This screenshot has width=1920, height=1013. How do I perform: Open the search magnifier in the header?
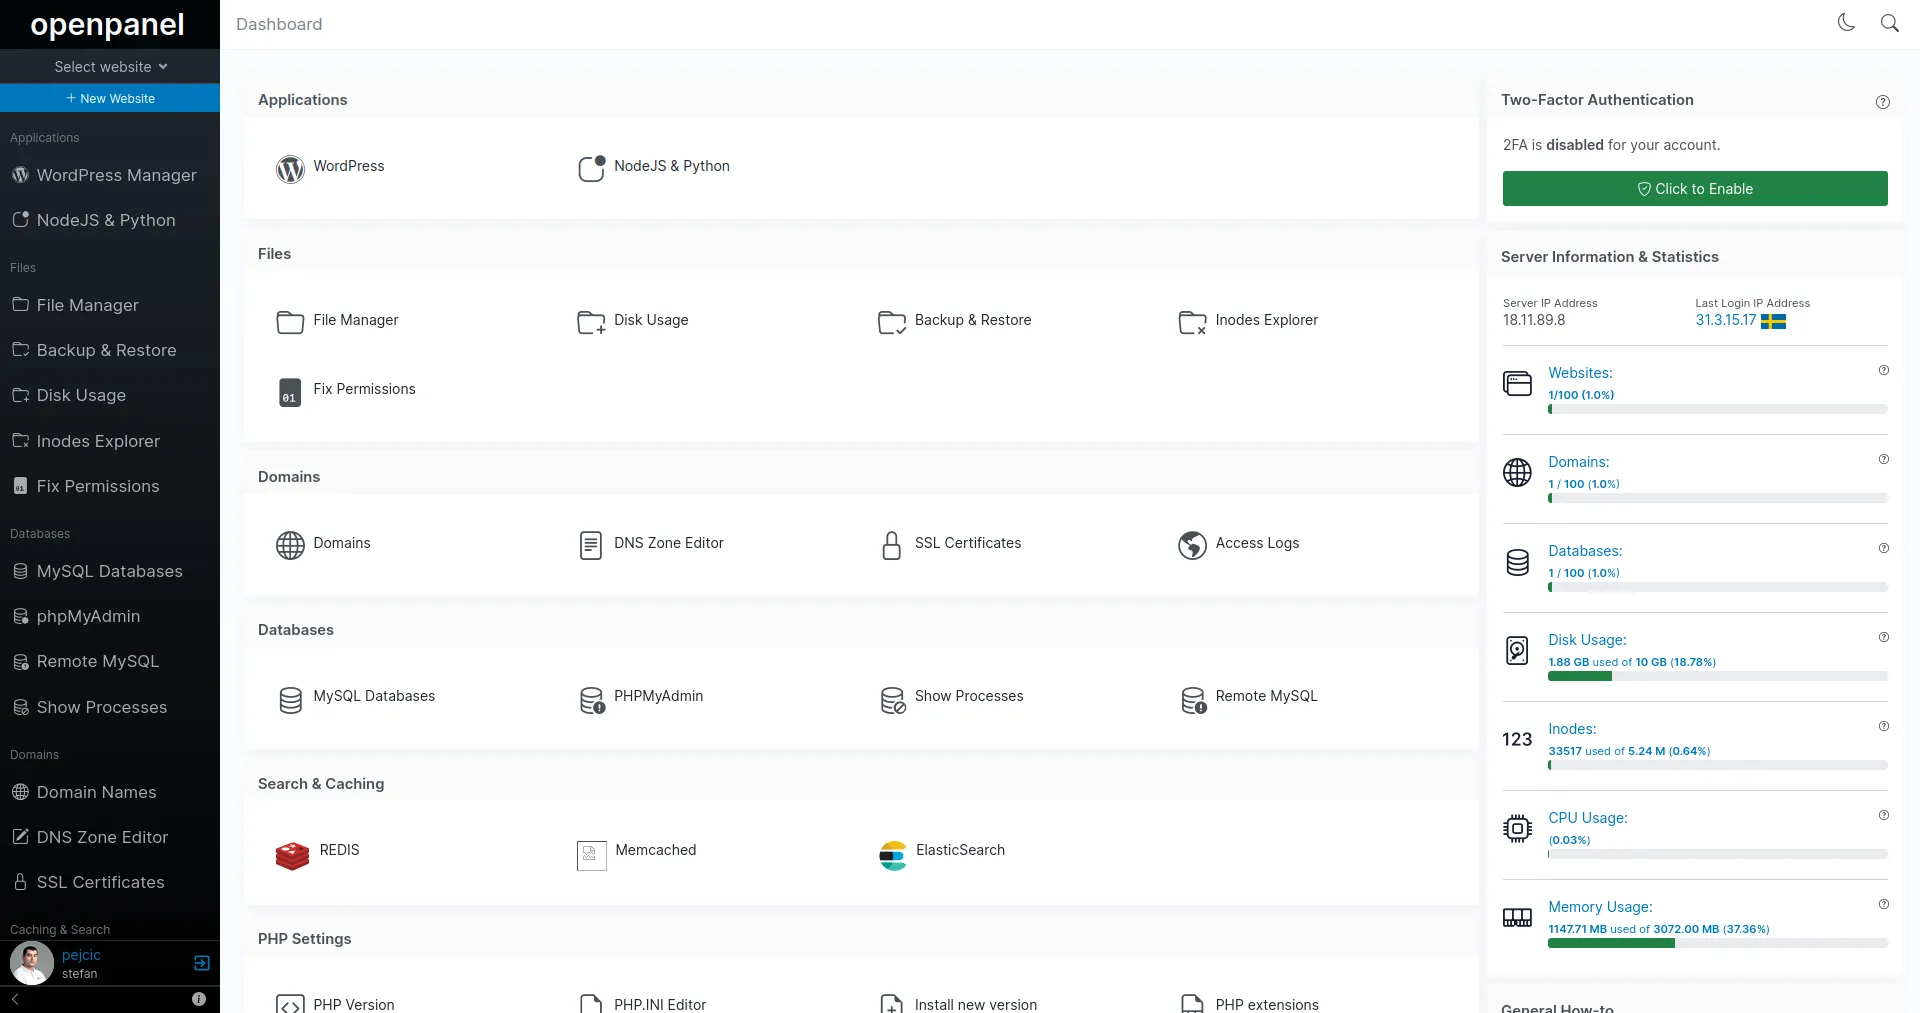point(1889,22)
